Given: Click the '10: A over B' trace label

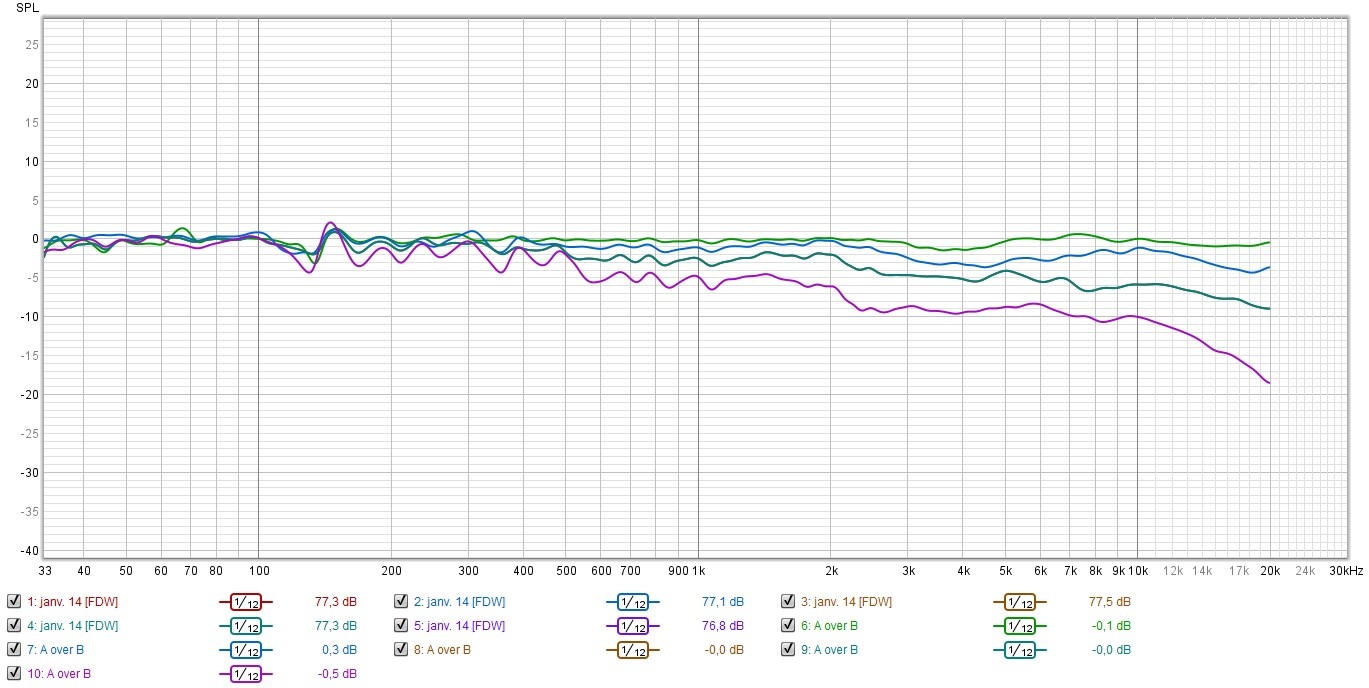Looking at the screenshot, I should 59,674.
